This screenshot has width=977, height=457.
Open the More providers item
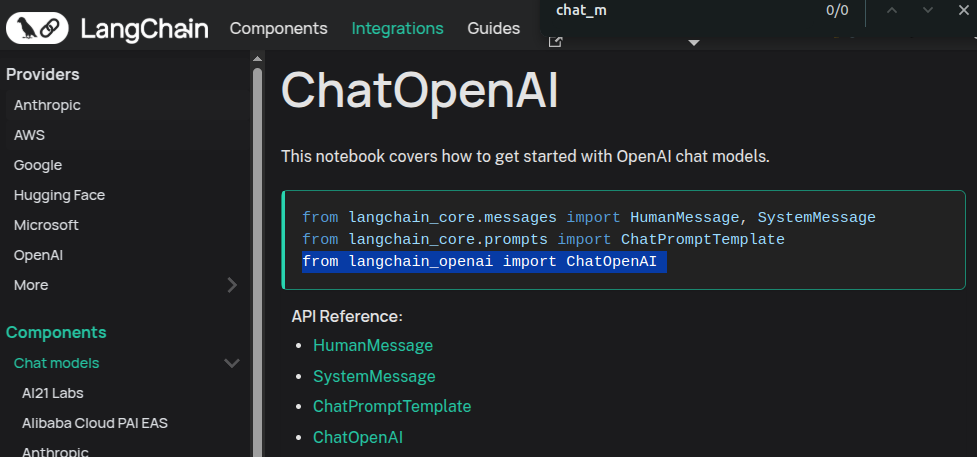(31, 285)
